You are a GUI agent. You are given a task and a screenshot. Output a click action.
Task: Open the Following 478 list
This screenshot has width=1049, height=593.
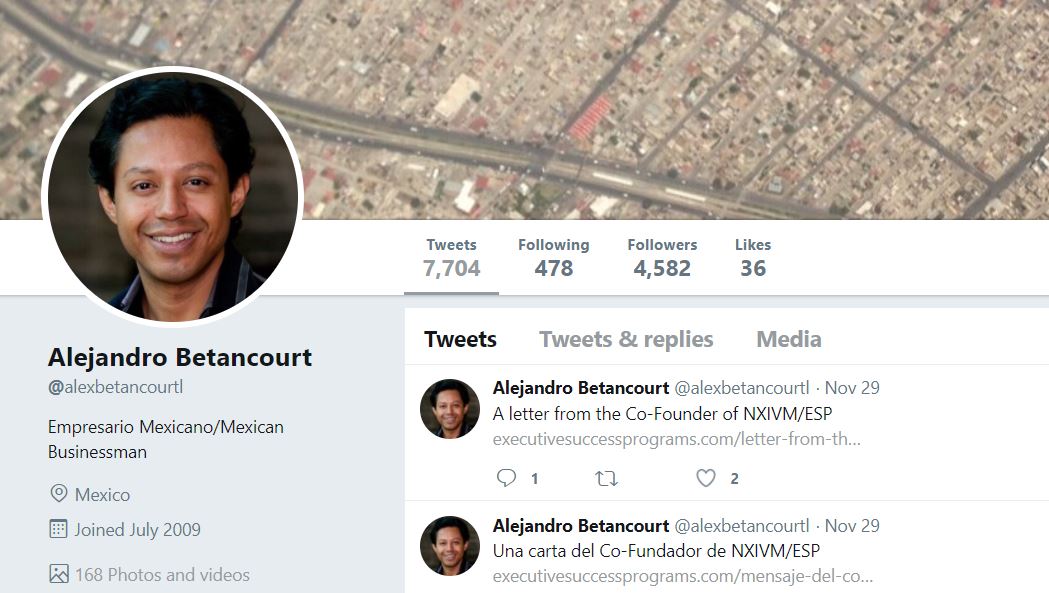point(554,258)
